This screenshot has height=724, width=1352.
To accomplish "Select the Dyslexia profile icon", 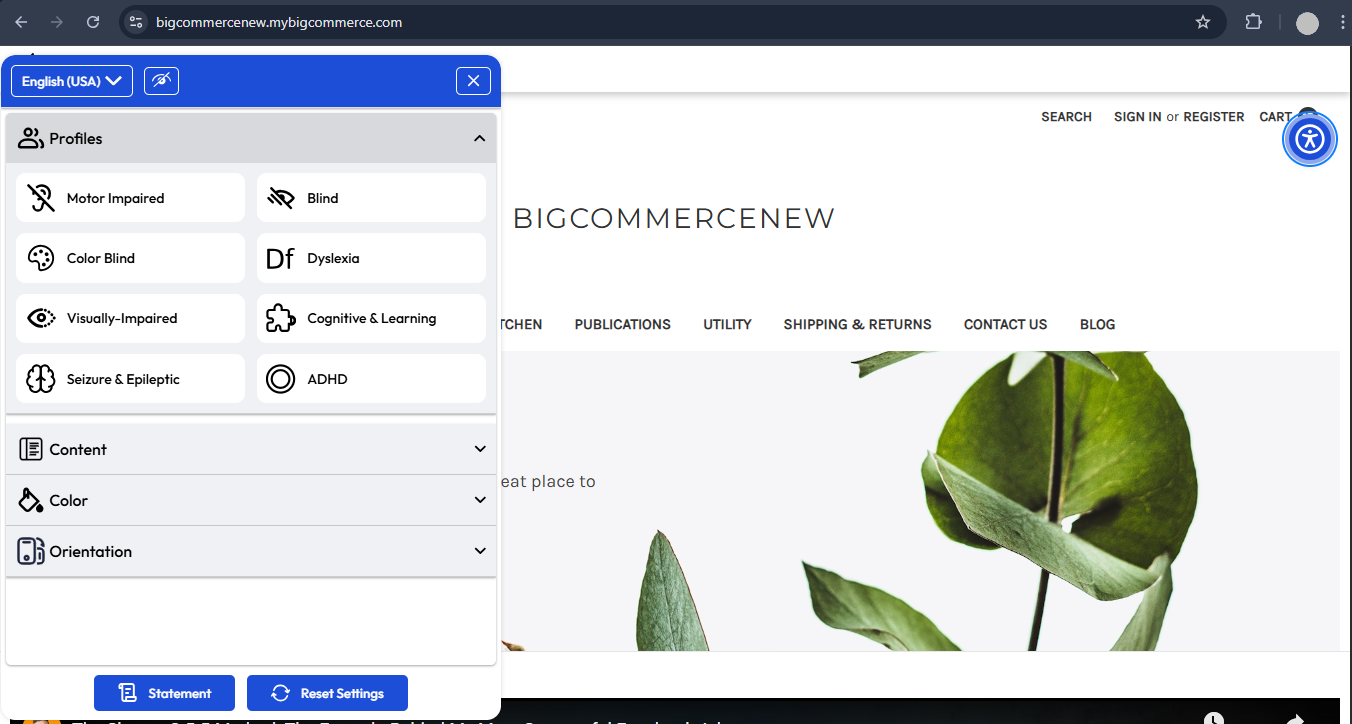I will (x=280, y=257).
